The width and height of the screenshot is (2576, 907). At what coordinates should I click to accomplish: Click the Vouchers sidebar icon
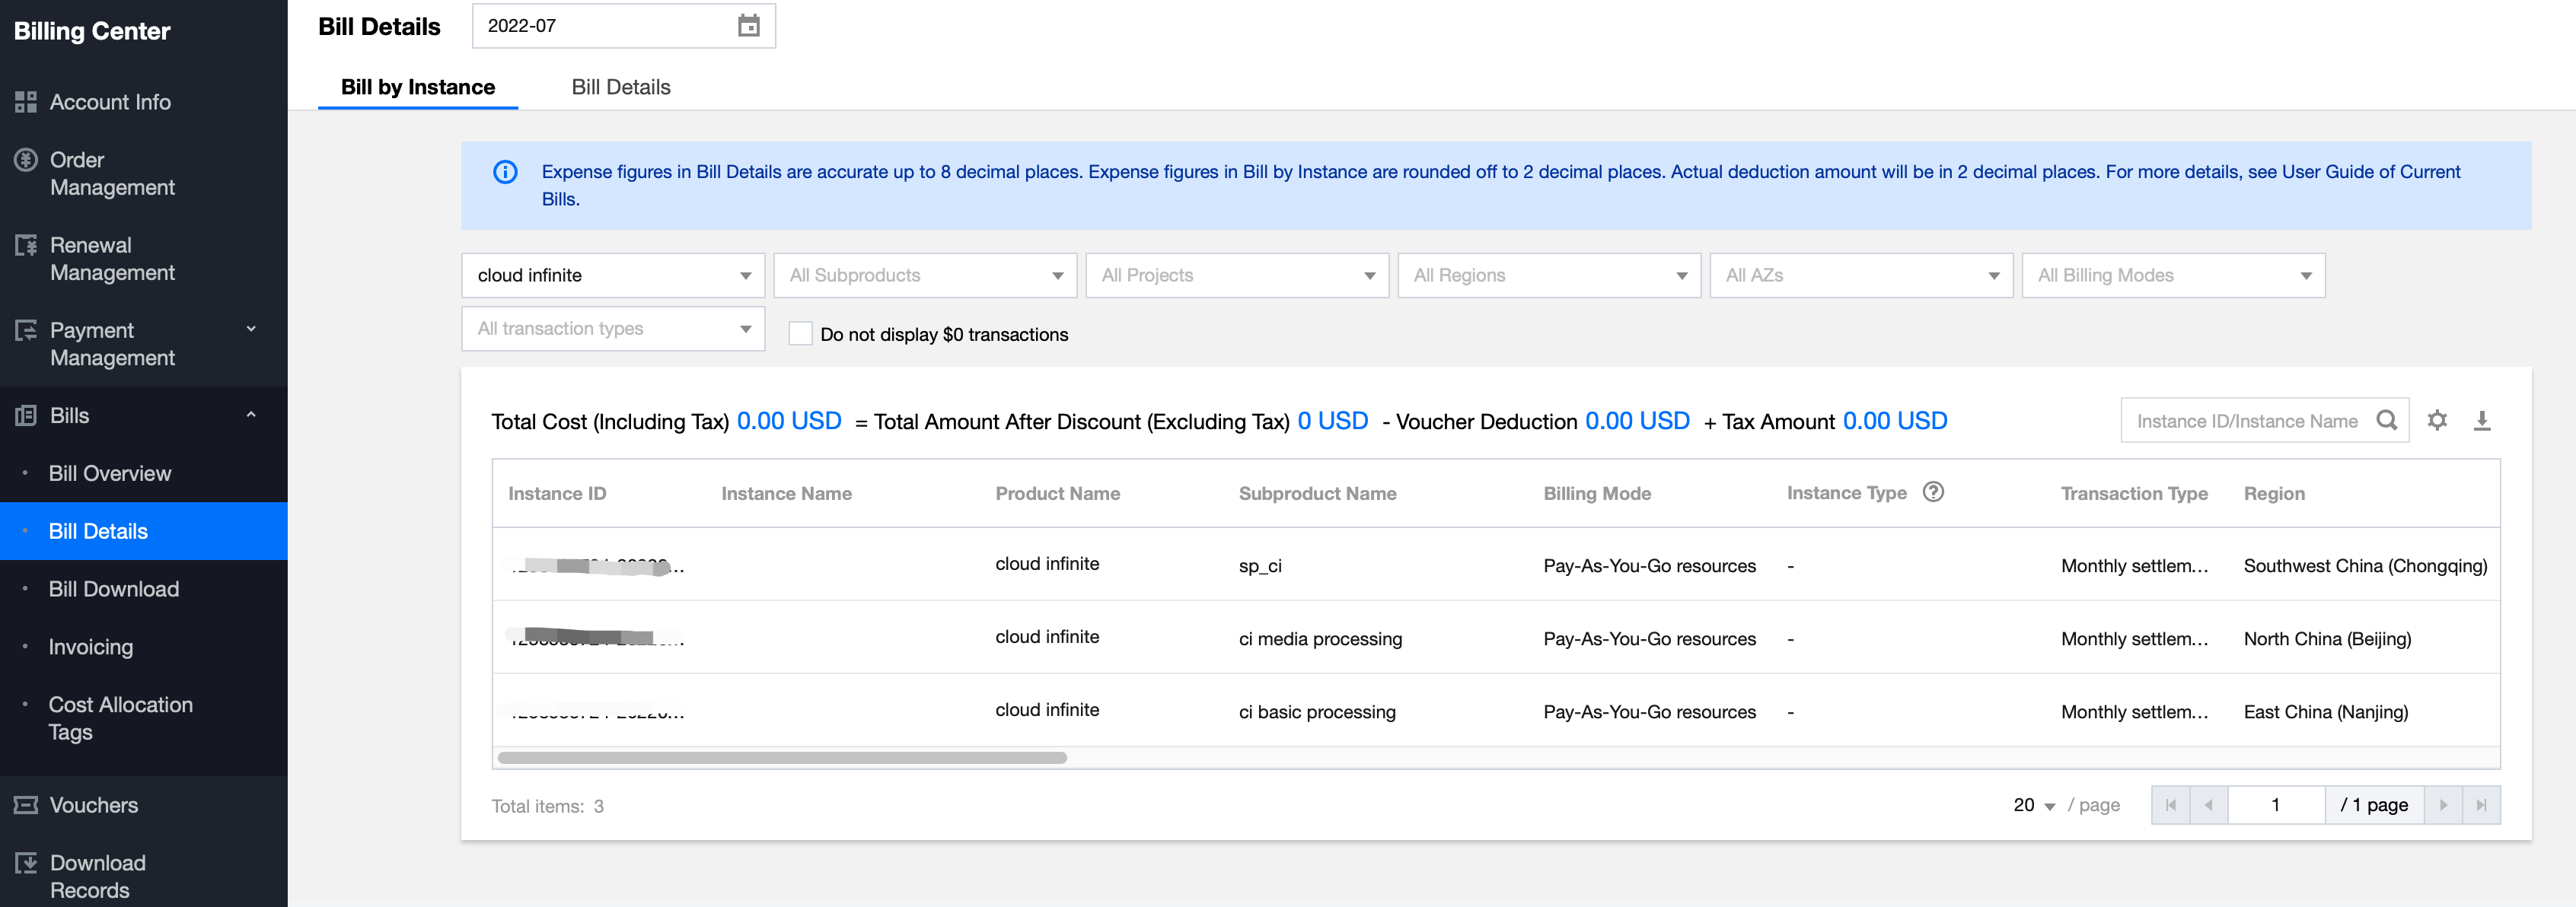[x=26, y=805]
